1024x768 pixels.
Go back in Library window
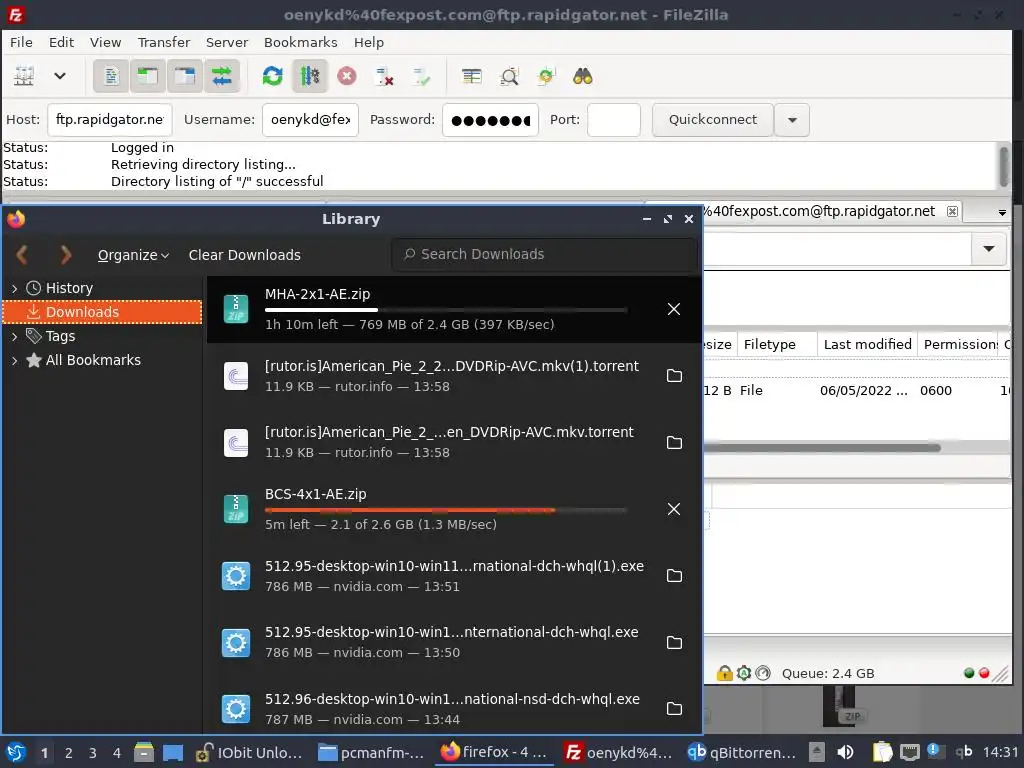22,254
